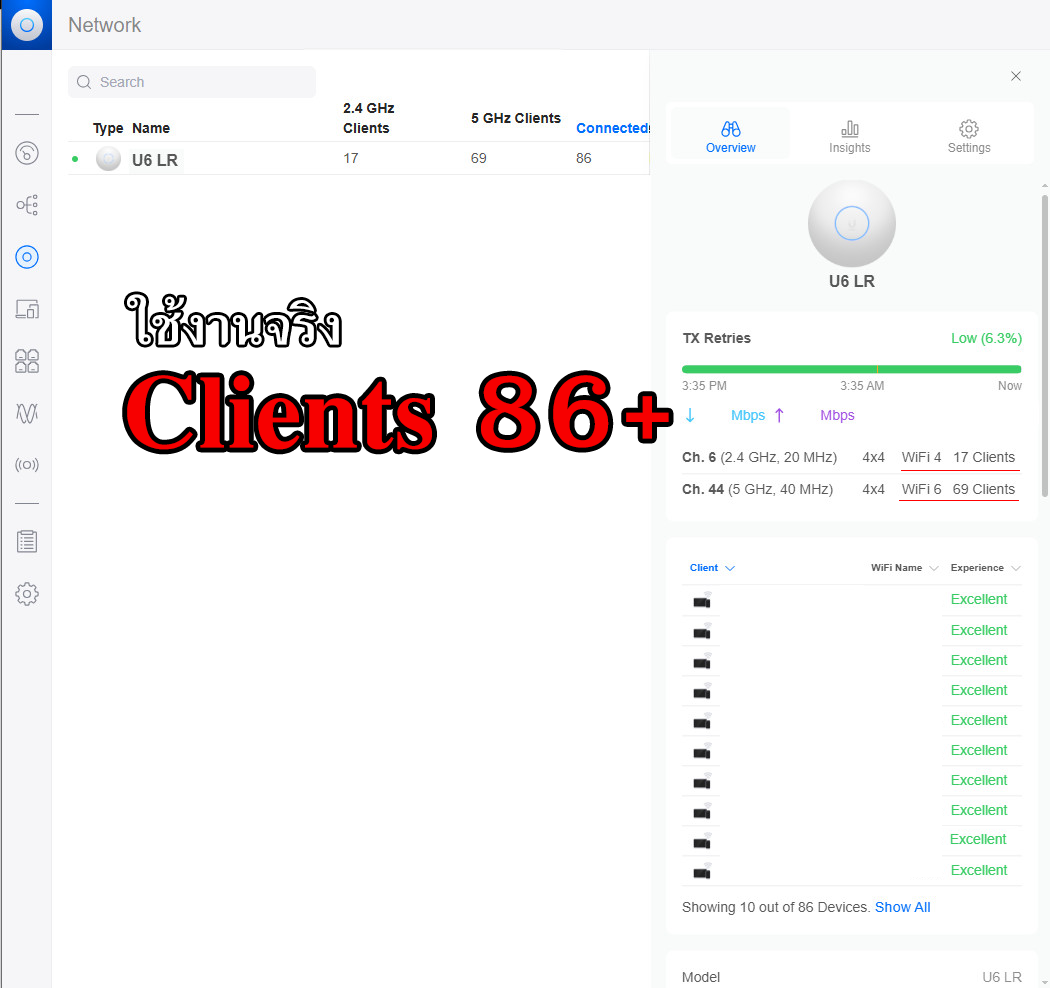Switch to the Overview tab
1050x988 pixels.
tap(731, 137)
